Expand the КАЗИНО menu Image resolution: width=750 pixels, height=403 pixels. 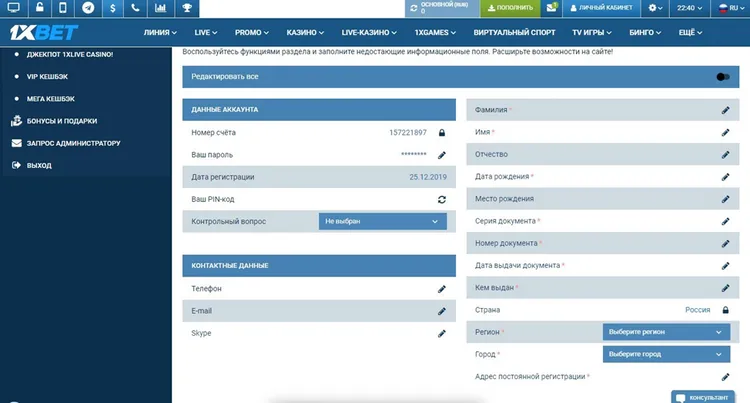305,33
